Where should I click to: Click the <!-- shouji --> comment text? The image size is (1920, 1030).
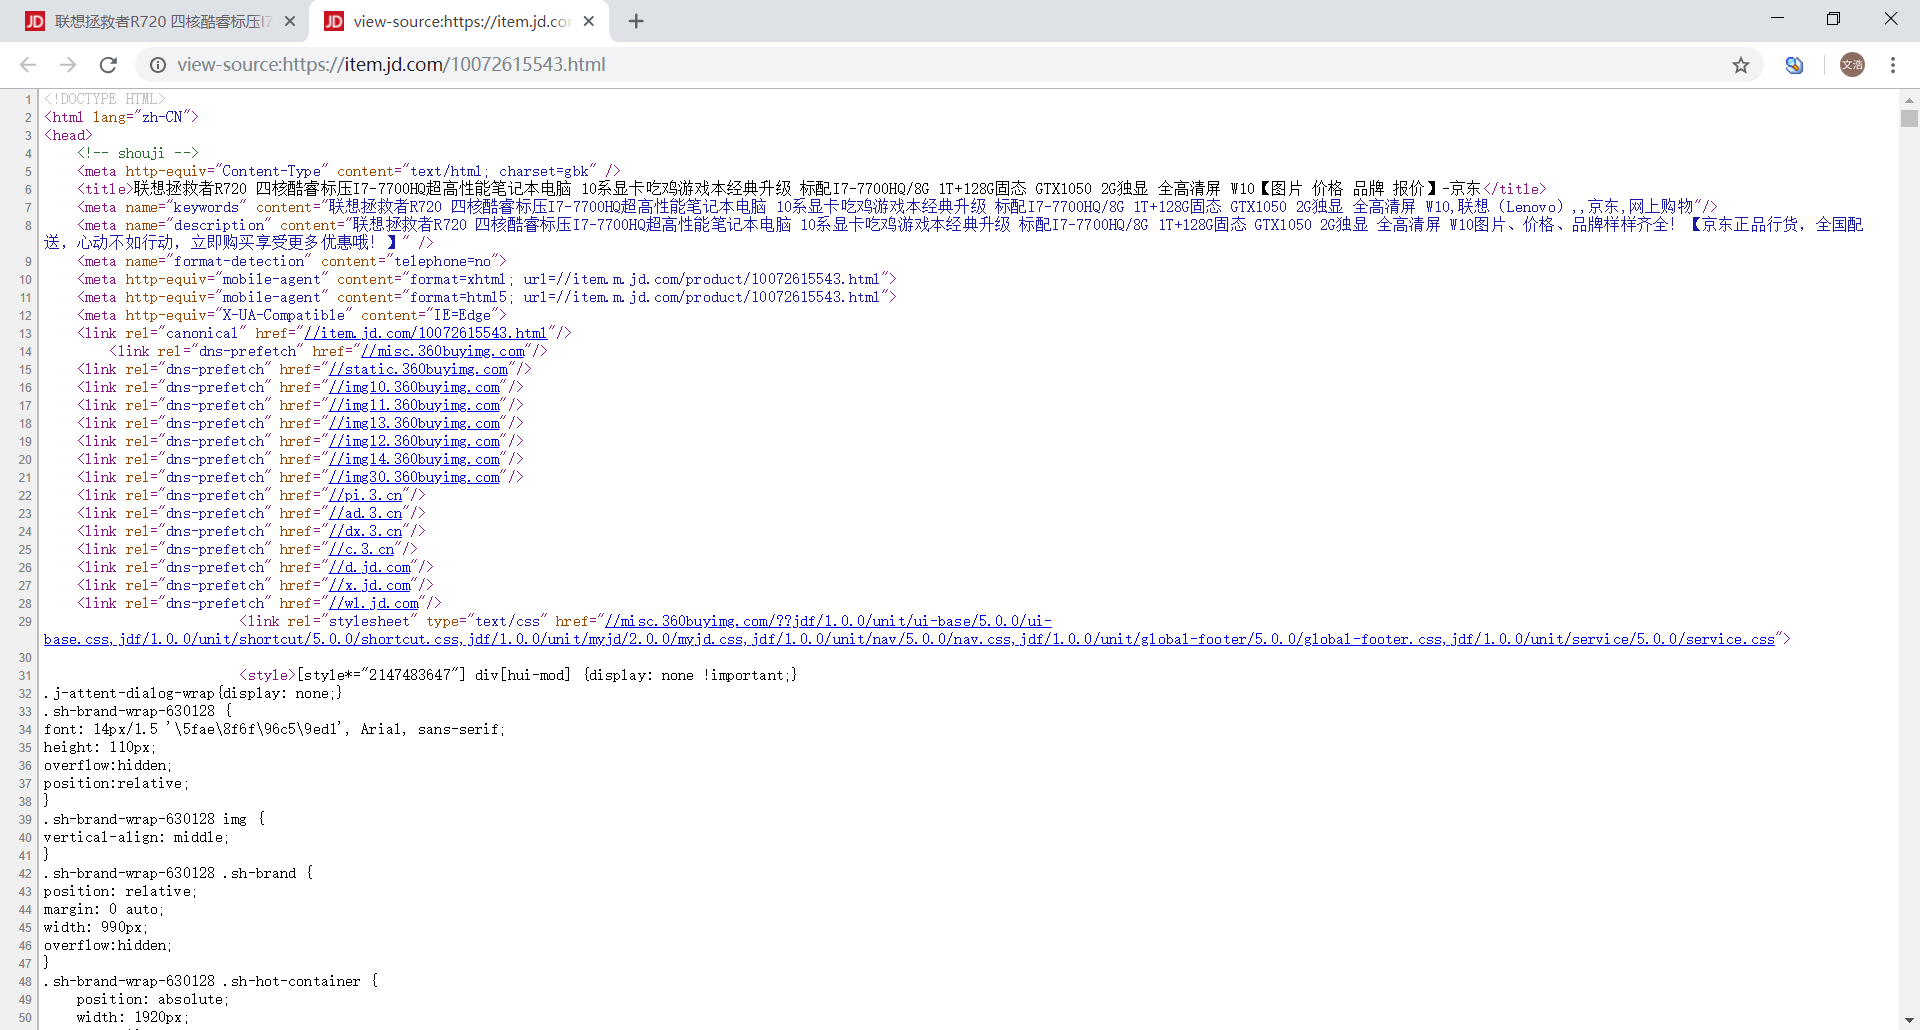tap(138, 153)
